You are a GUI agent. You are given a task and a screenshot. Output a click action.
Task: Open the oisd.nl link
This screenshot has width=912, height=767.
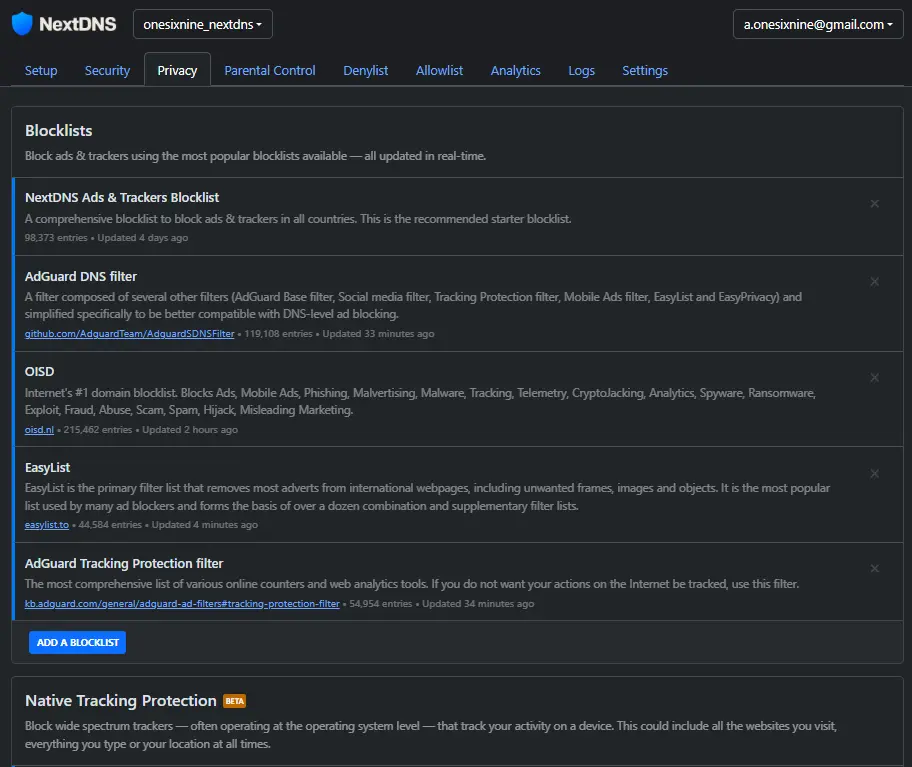point(39,430)
